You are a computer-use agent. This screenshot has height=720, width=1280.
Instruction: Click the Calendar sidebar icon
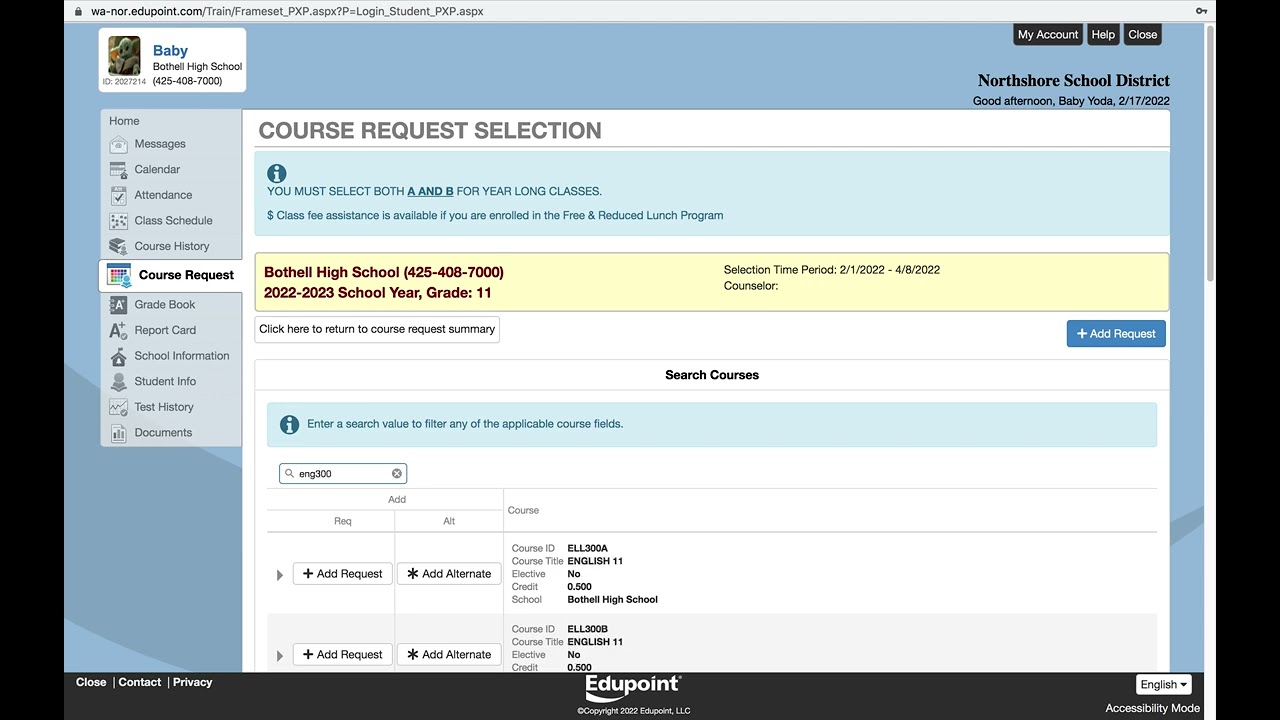click(x=118, y=170)
